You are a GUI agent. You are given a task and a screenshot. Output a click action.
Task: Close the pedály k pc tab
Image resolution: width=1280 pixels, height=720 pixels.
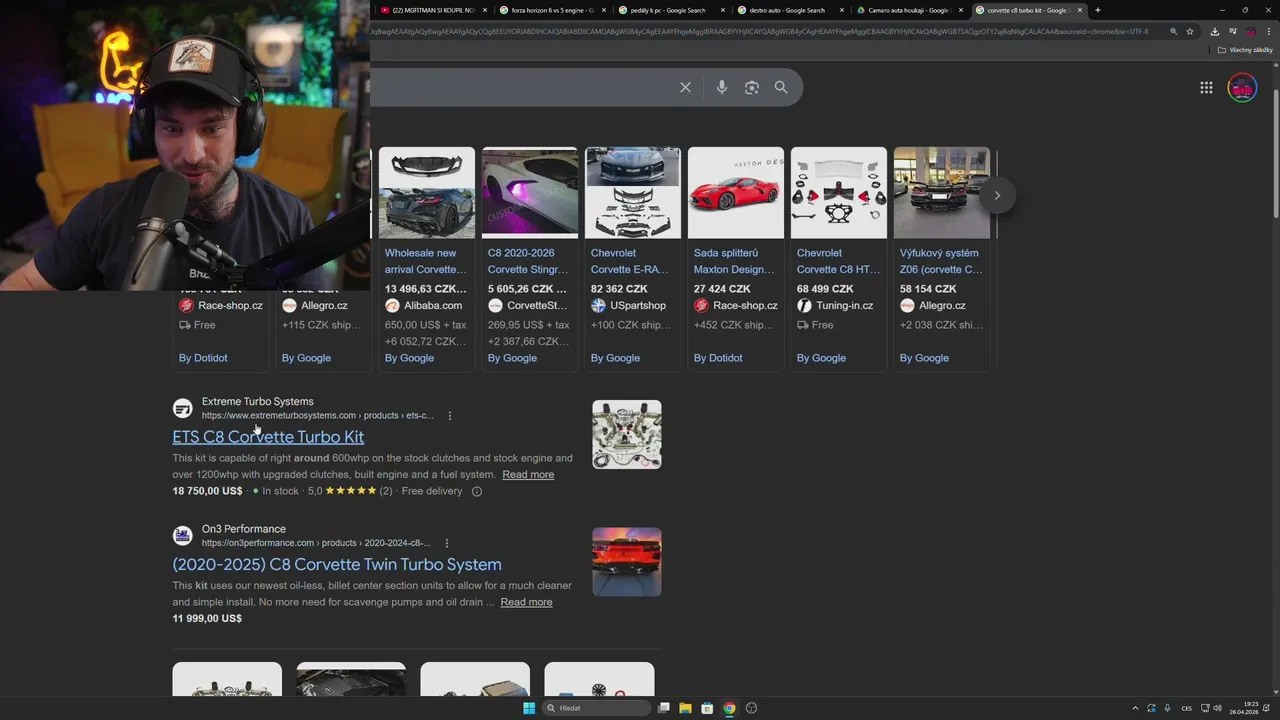tap(722, 10)
